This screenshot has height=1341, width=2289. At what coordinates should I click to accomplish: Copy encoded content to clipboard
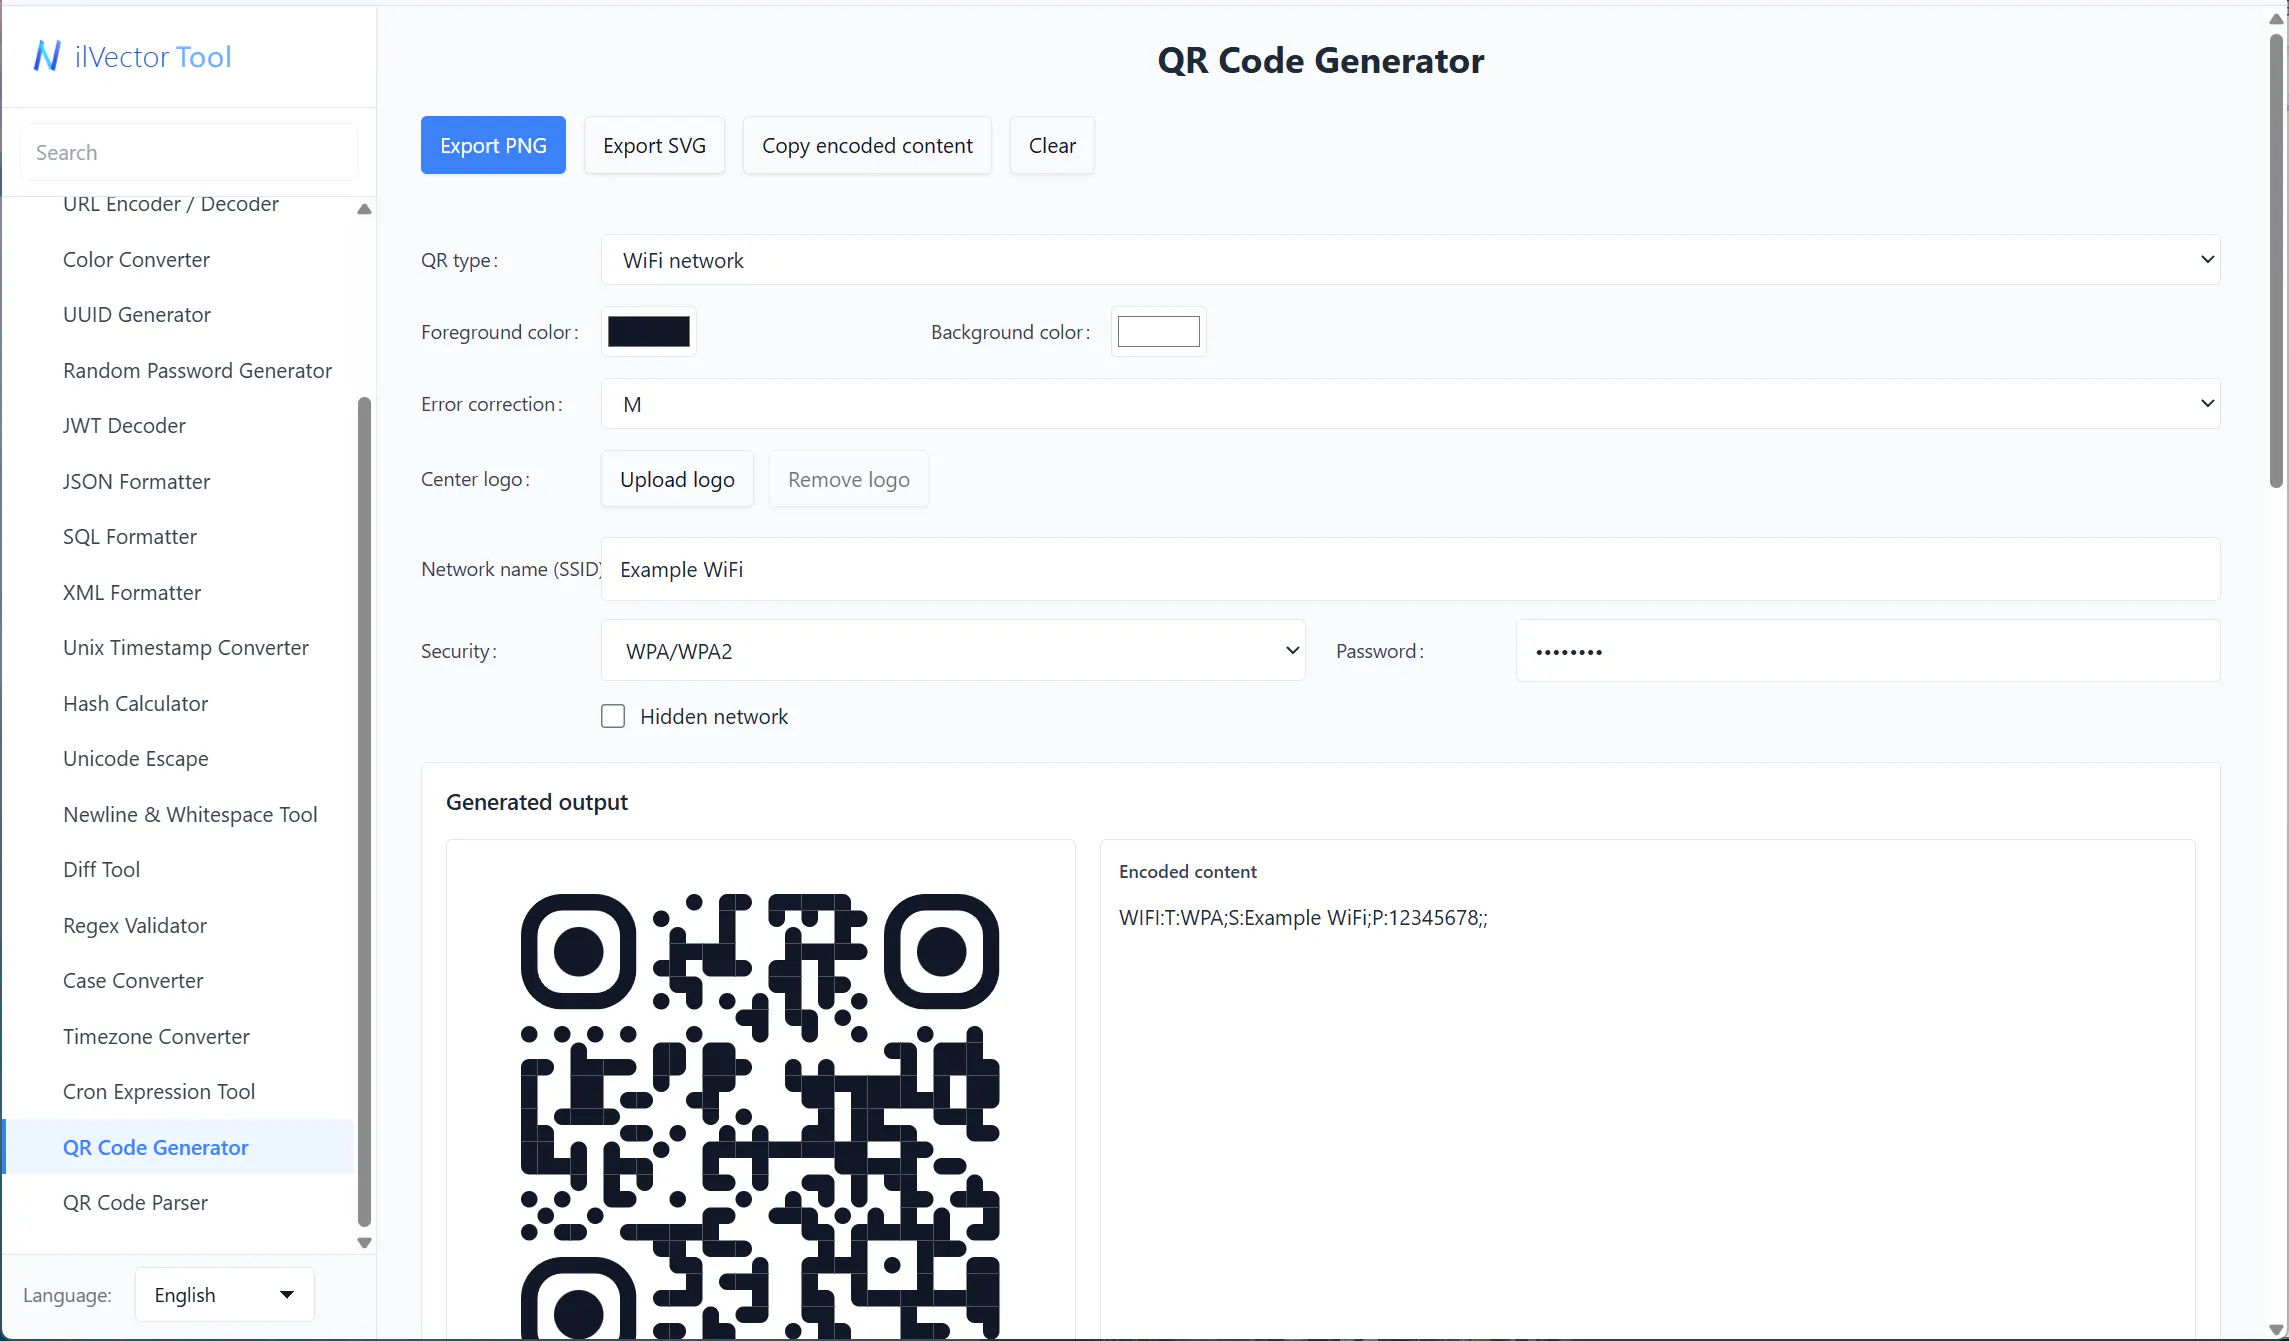[x=867, y=145]
